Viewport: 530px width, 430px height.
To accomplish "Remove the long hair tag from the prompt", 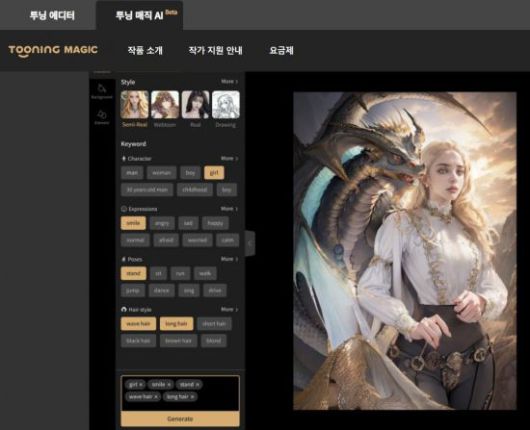I will coord(192,397).
